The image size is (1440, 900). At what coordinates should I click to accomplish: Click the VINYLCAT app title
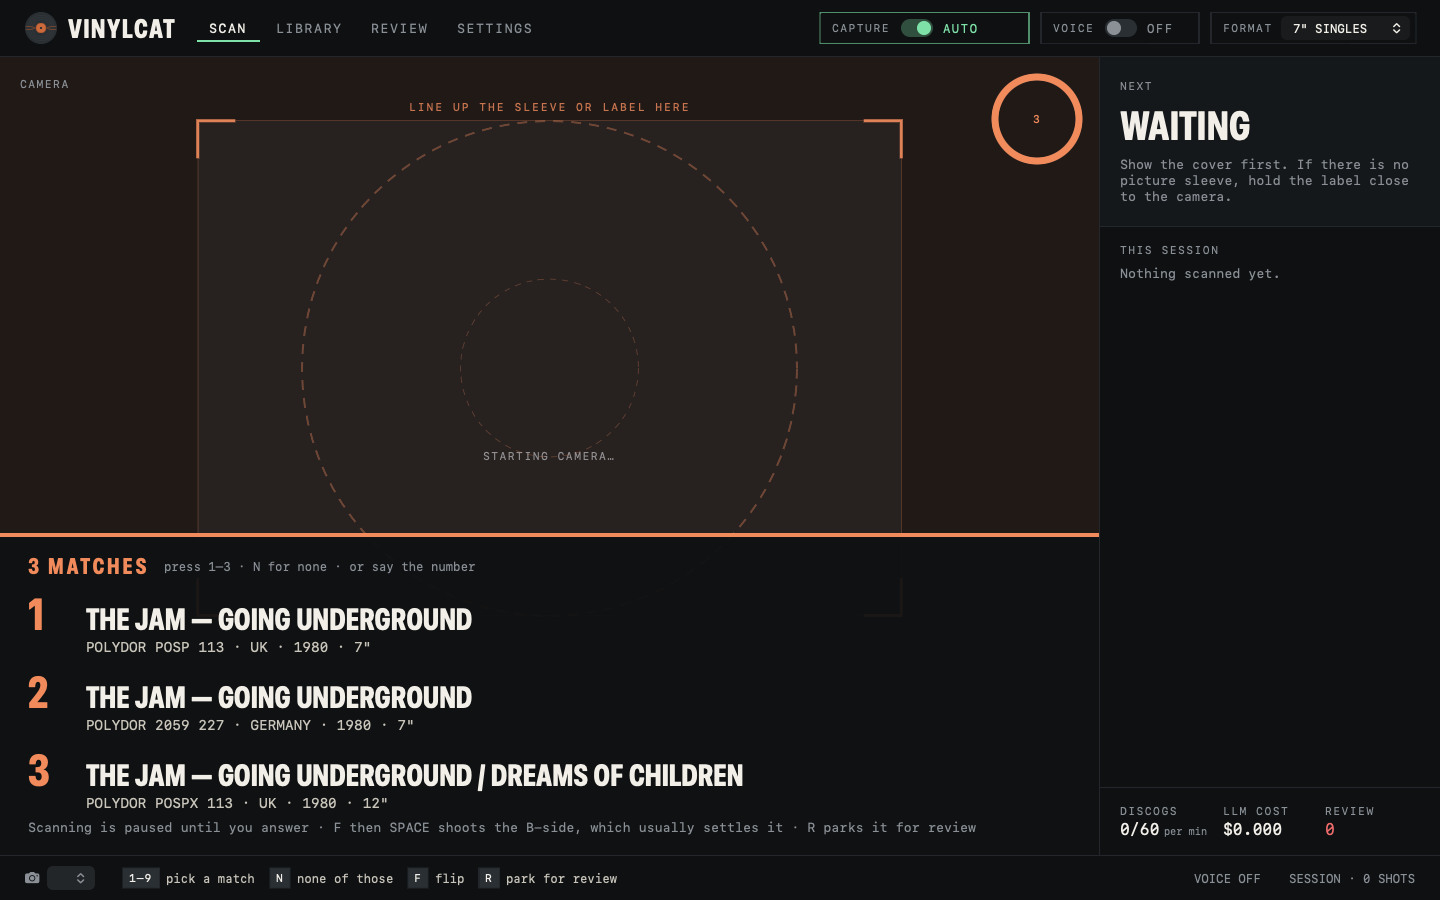click(121, 29)
